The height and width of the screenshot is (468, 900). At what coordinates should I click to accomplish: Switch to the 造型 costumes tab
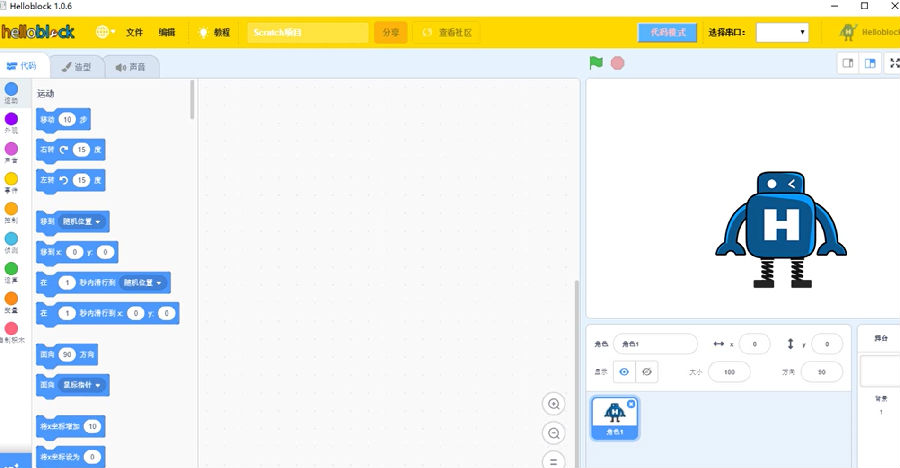click(77, 67)
